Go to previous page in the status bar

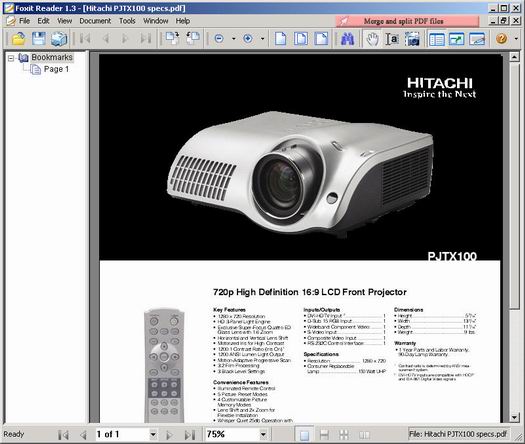pos(83,435)
